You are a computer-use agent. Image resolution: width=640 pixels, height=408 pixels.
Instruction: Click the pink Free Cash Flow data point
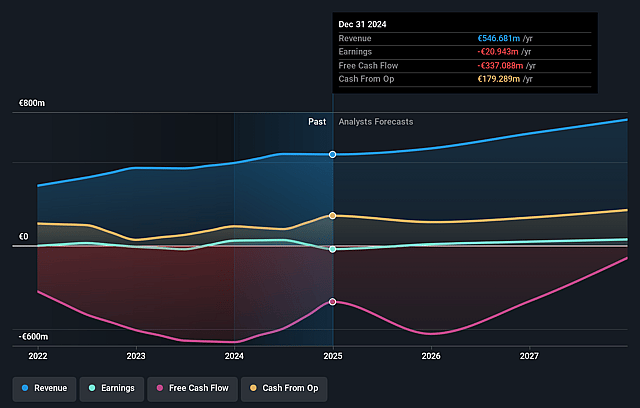point(333,302)
